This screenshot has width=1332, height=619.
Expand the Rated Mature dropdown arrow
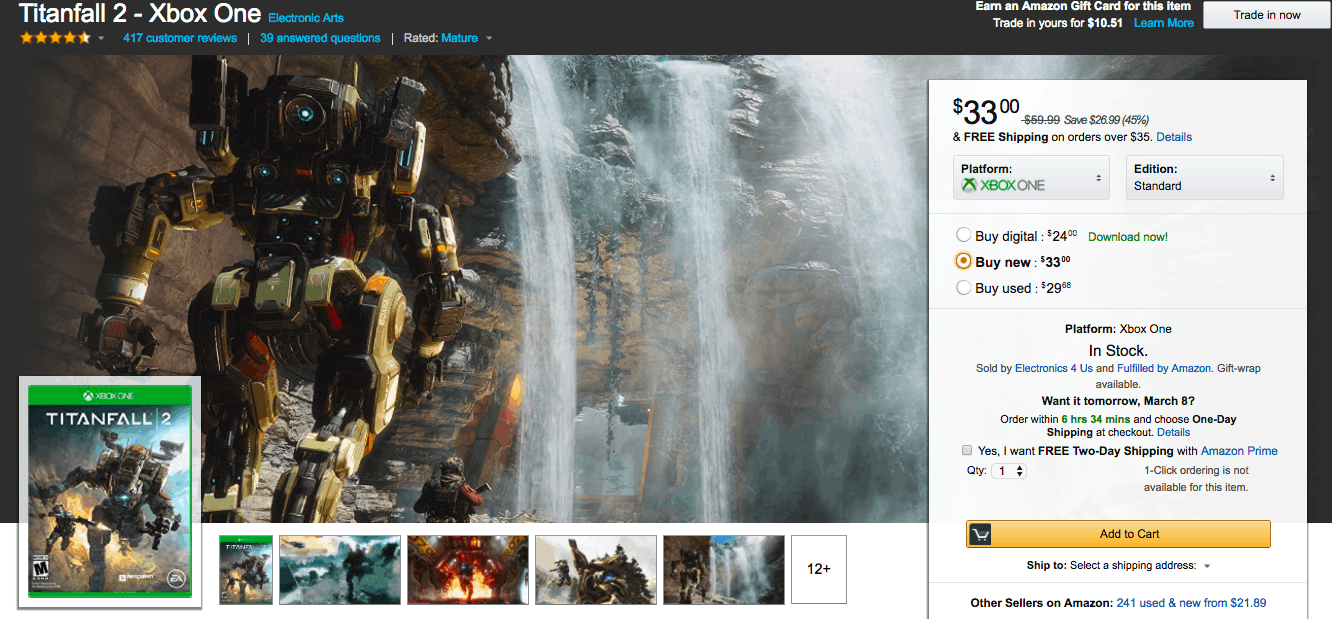coord(489,39)
